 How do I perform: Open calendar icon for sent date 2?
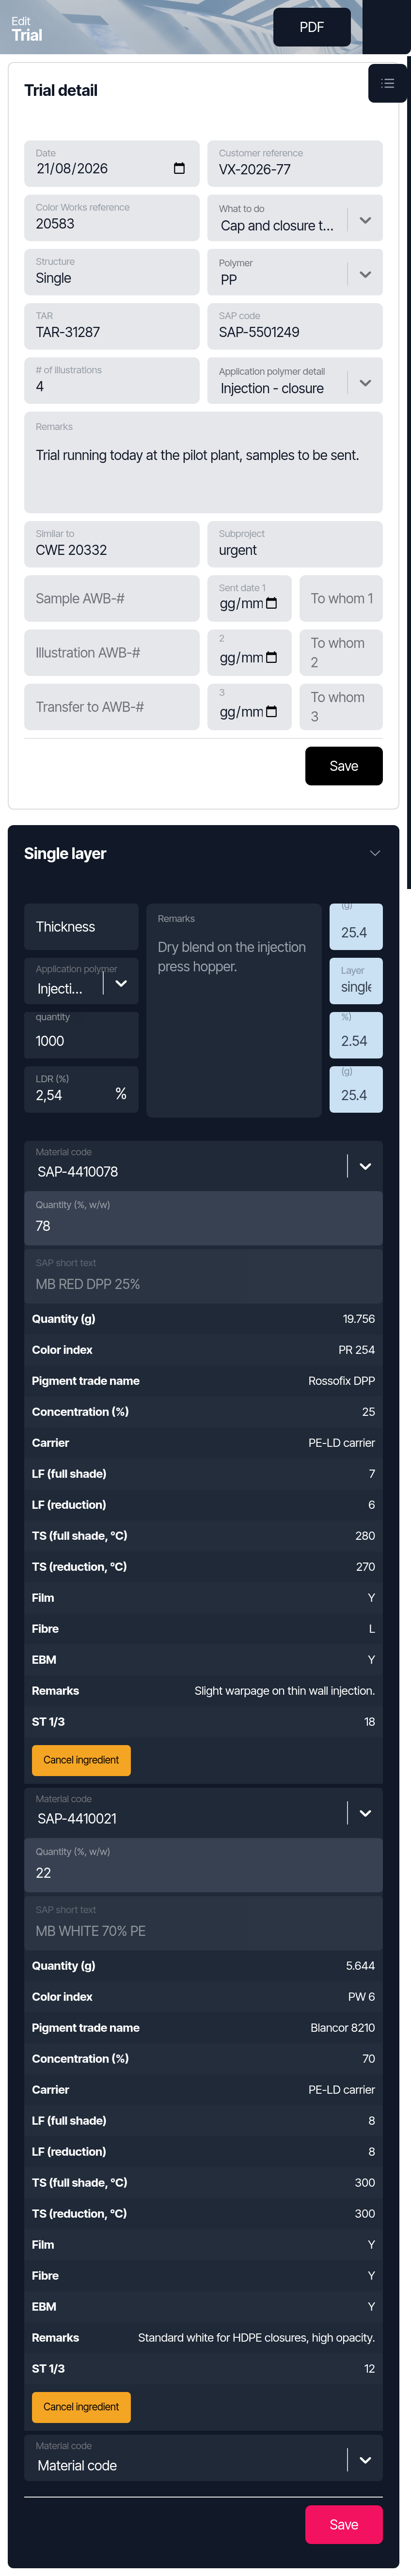271,657
